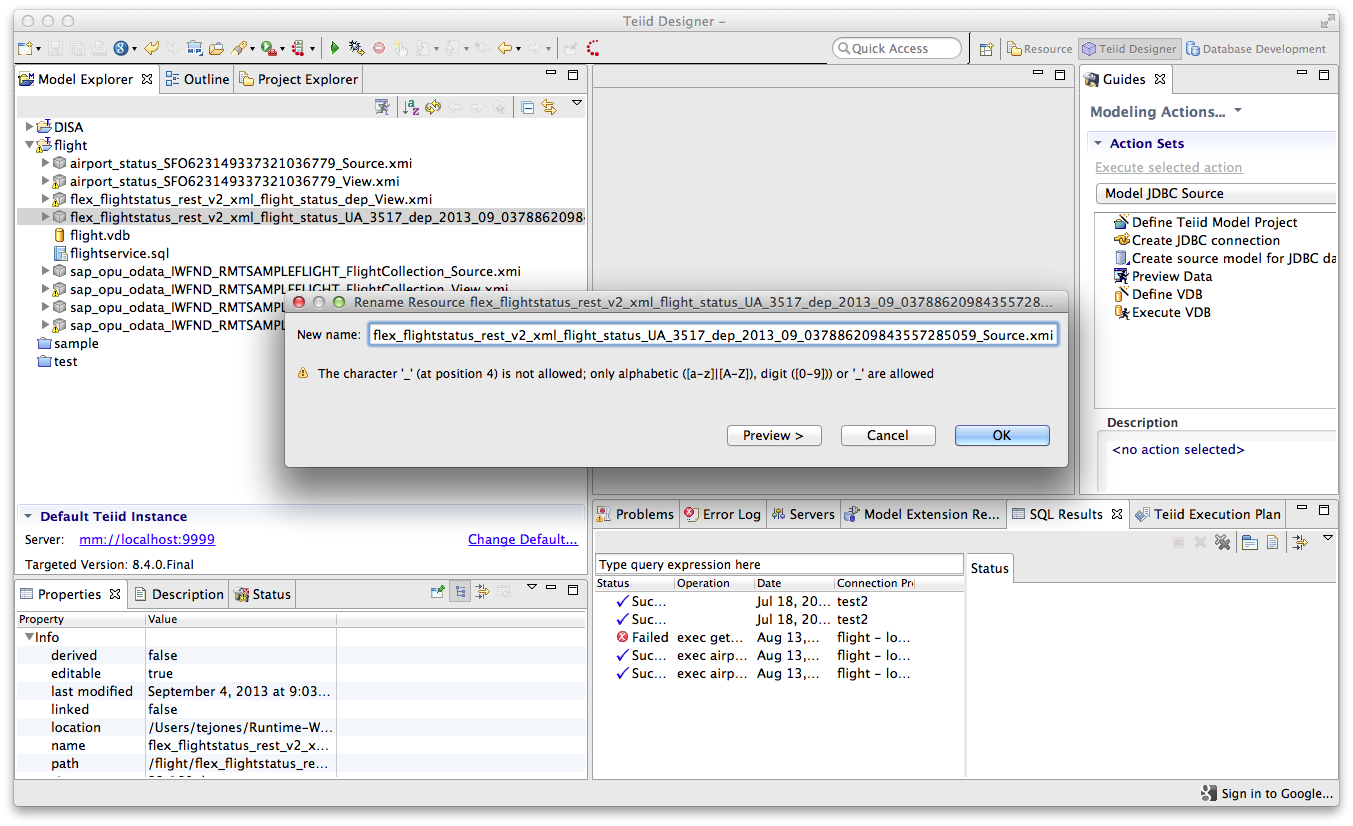1353x826 pixels.
Task: Click the red dotted loading icon in toolbar
Action: [593, 48]
